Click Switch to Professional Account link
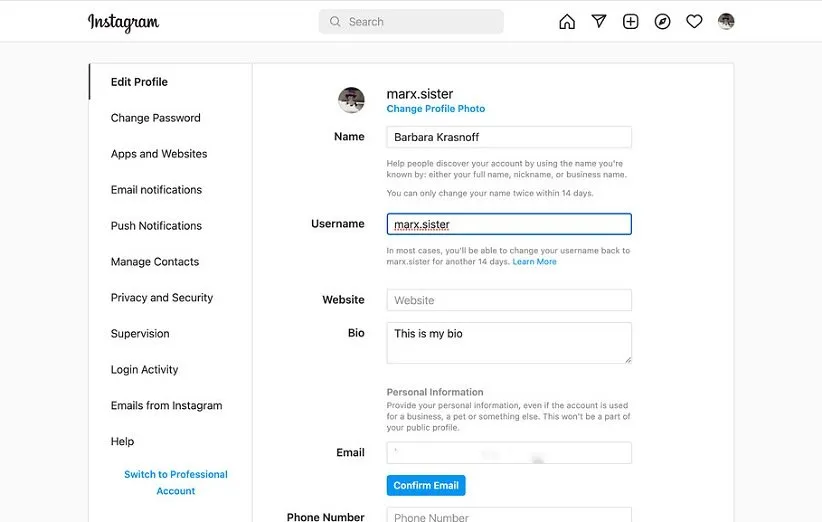Viewport: 822px width, 522px height. (176, 483)
